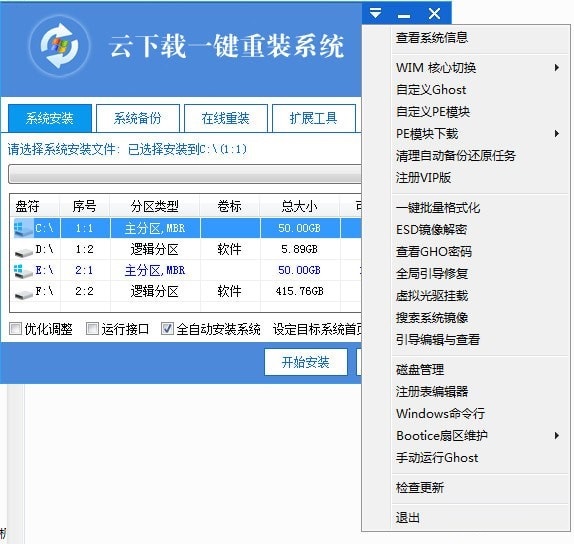Click the 已选择安装到C:\(1:1) status text
This screenshot has height=544, width=574.
pyautogui.click(x=187, y=149)
